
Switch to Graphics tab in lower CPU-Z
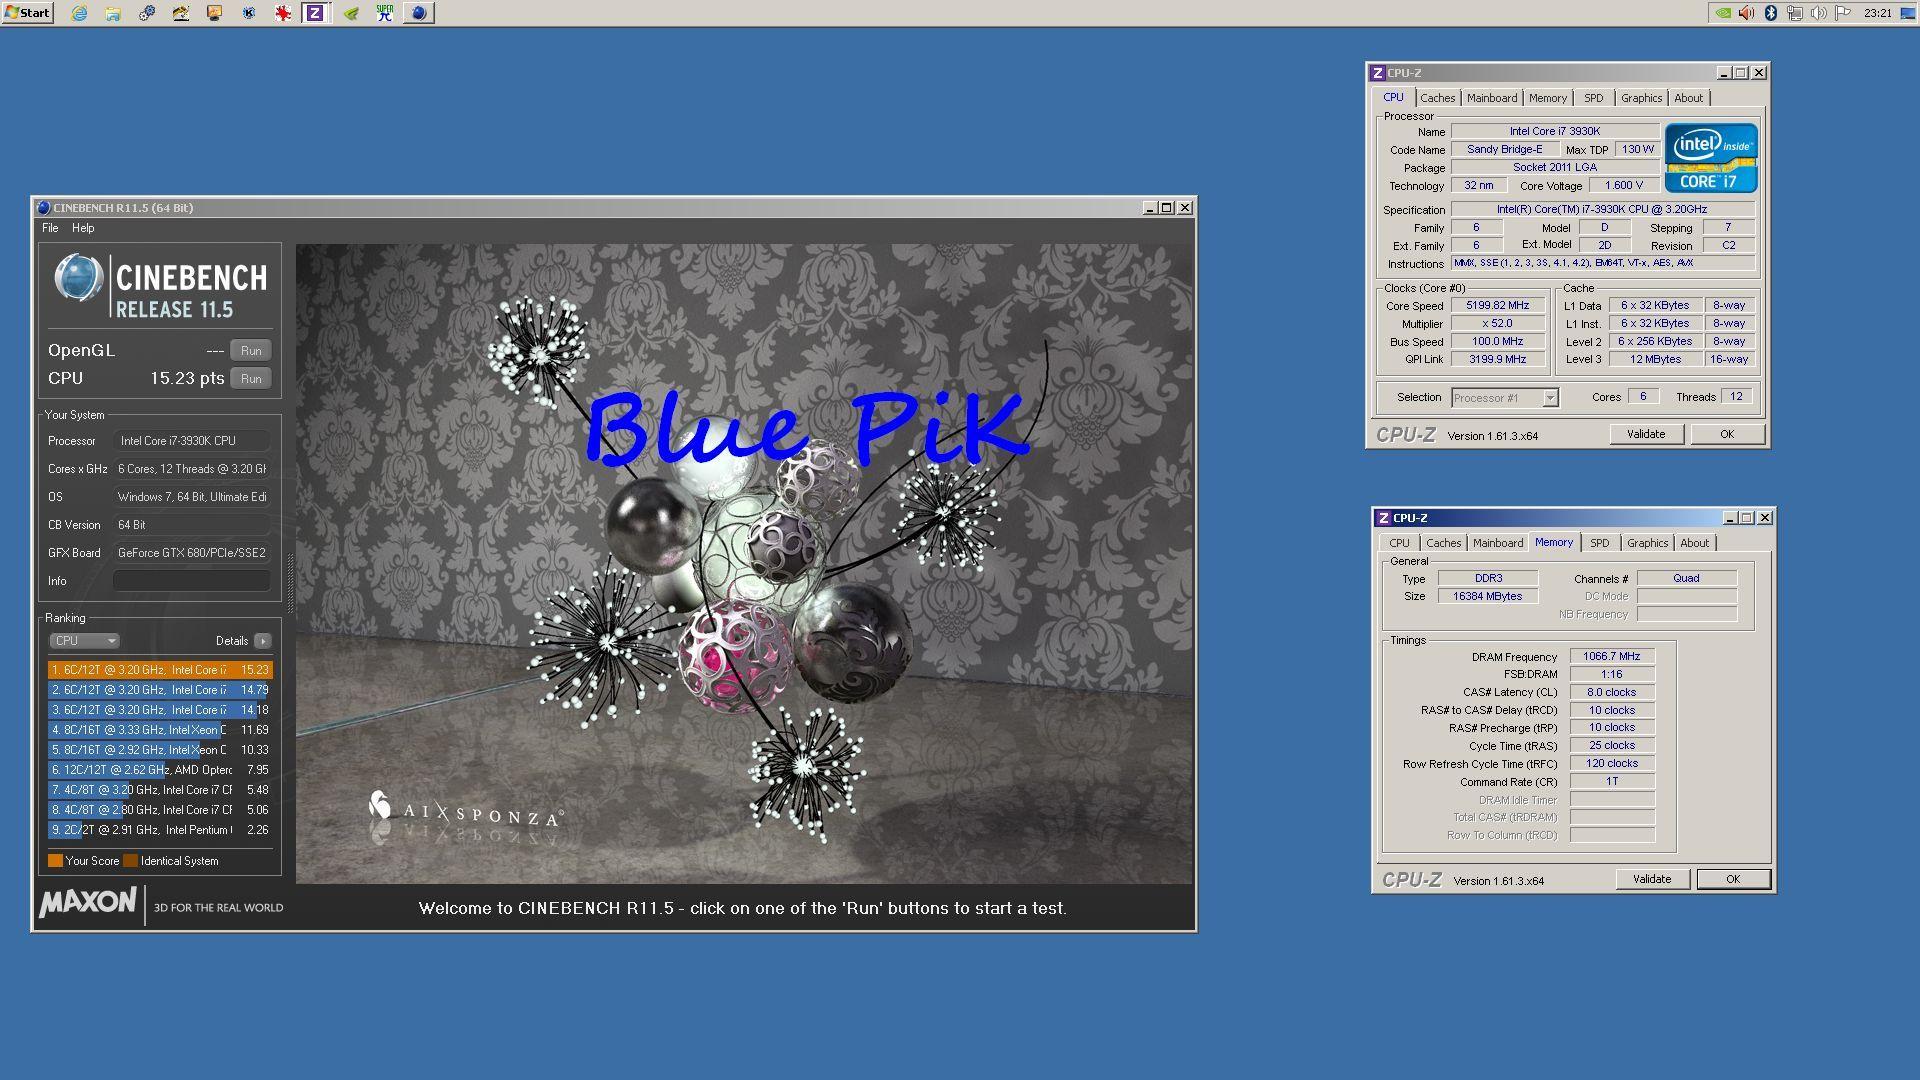(x=1647, y=543)
